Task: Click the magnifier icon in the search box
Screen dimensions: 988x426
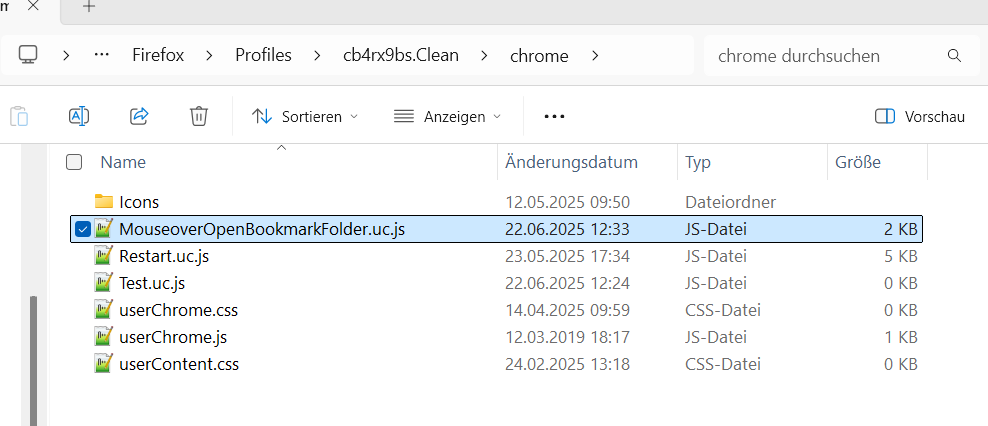Action: click(x=954, y=56)
